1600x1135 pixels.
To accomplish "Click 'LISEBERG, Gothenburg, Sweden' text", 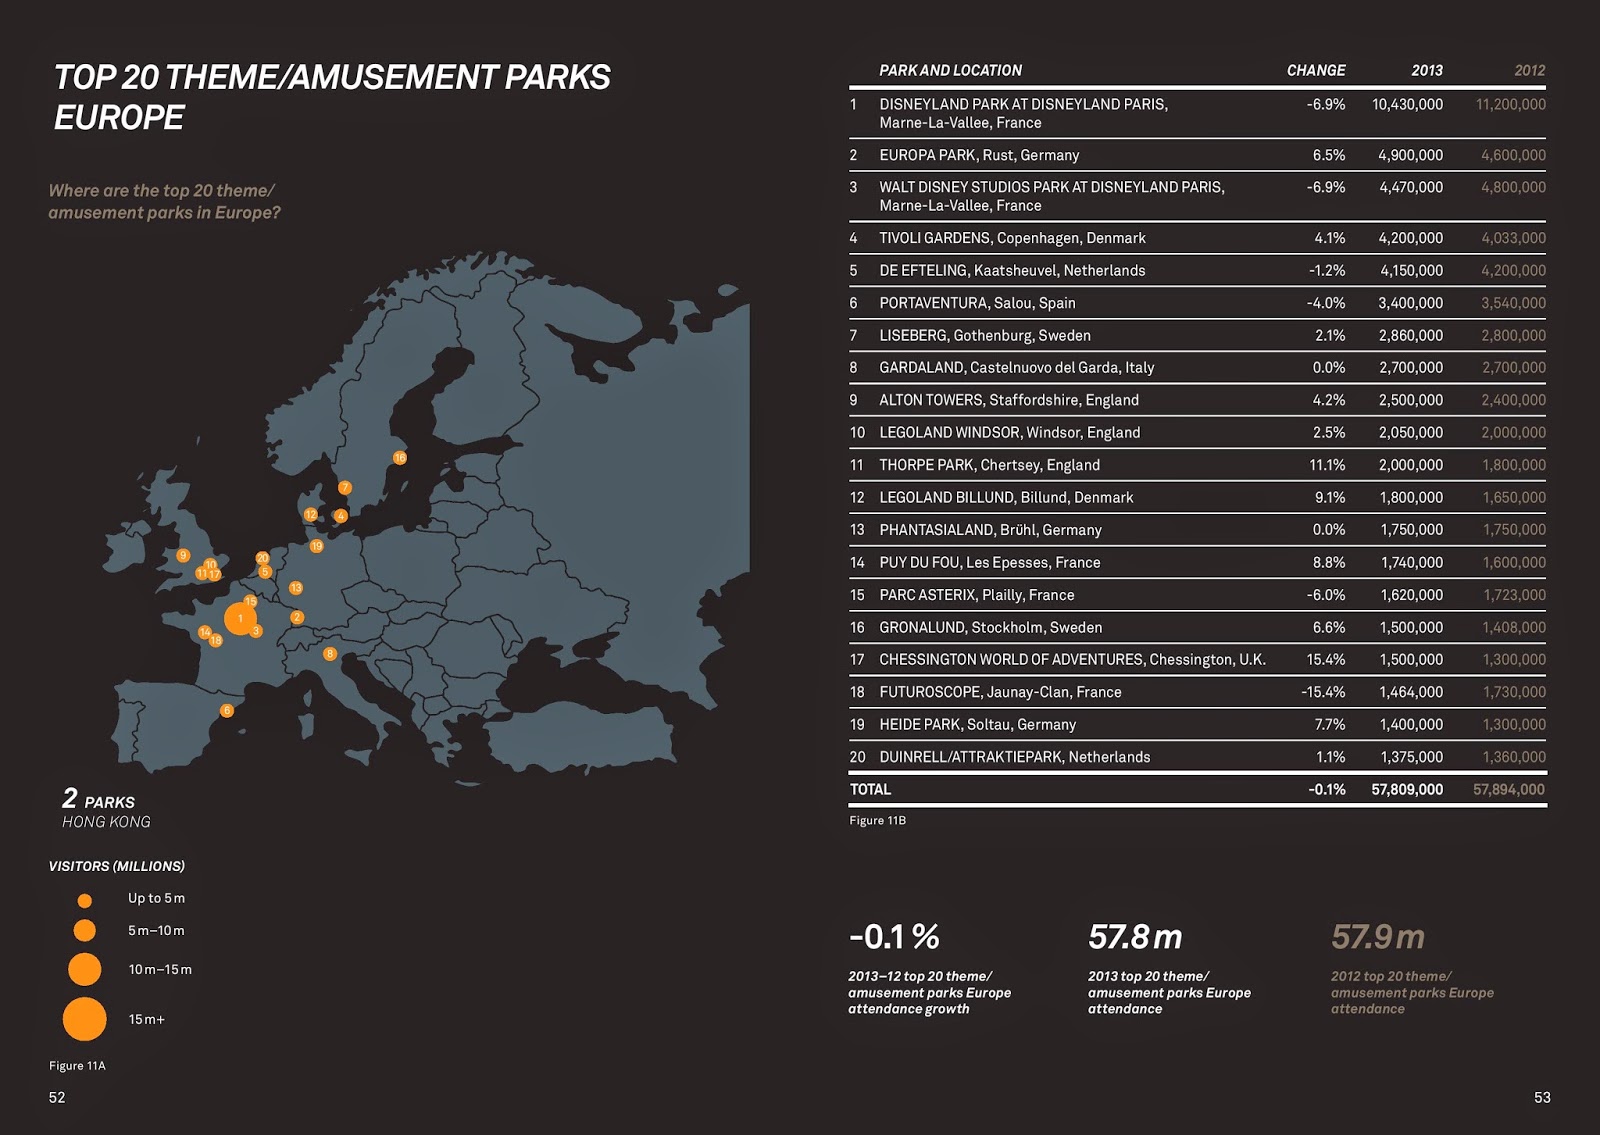I will point(985,335).
